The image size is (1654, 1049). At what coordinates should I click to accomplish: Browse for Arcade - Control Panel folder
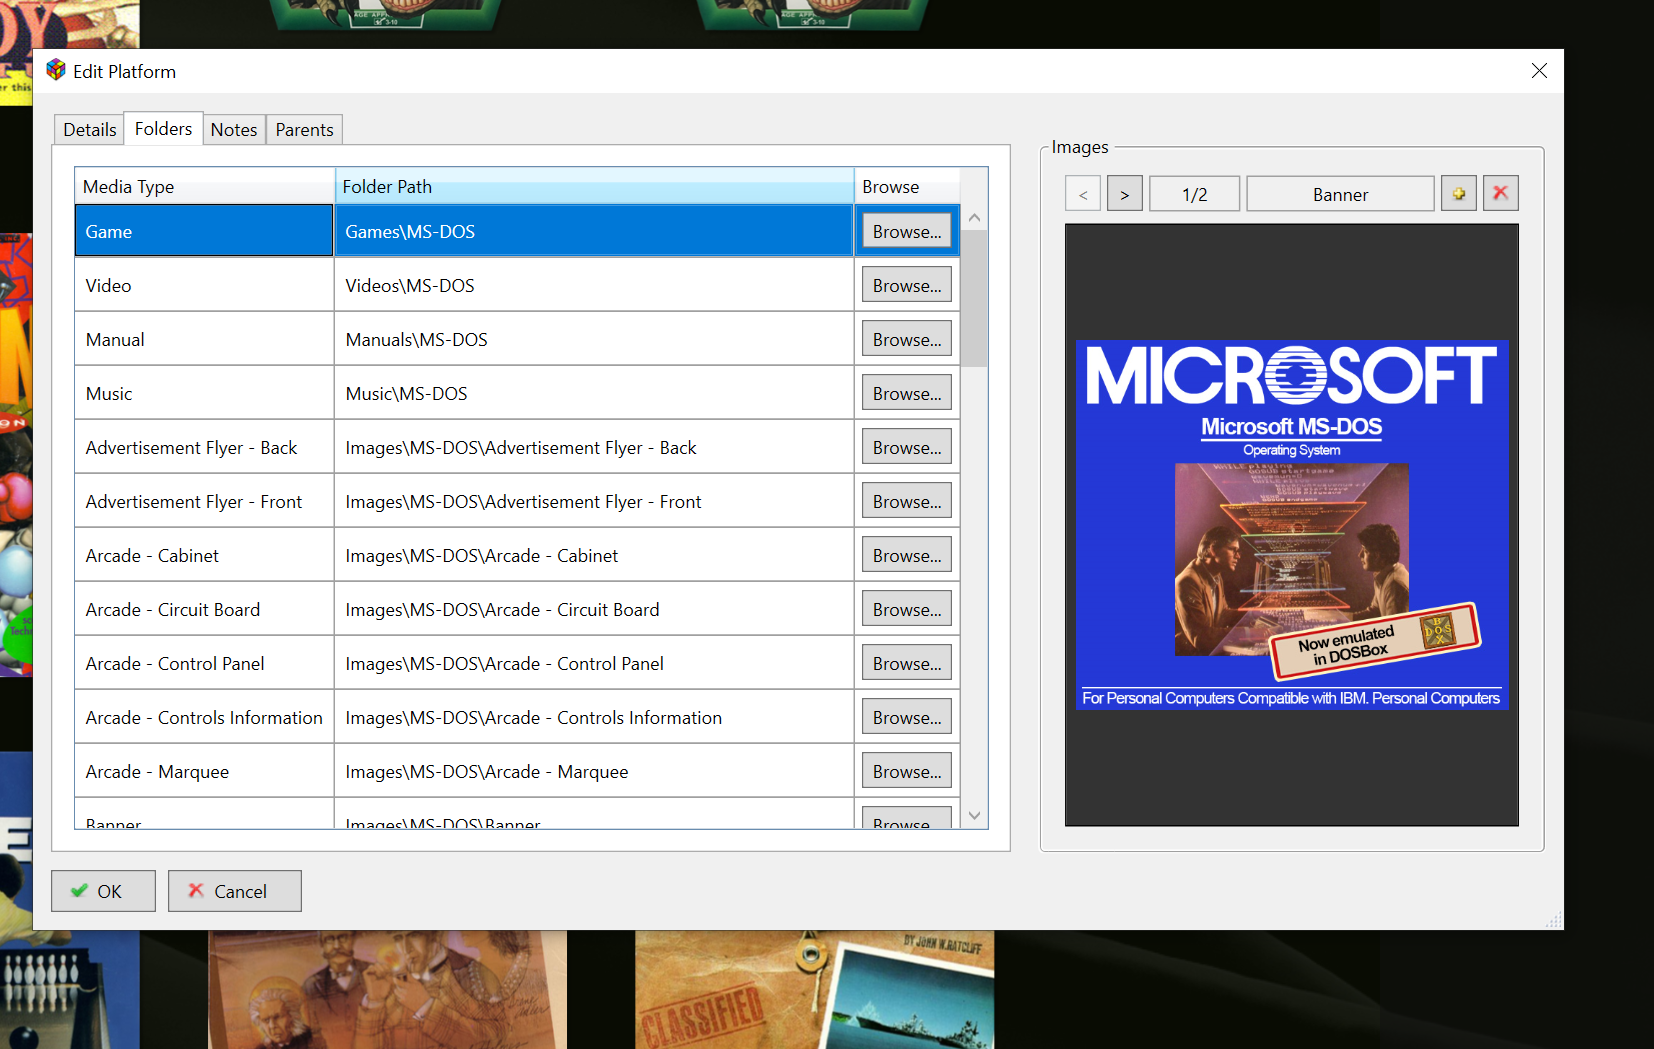[x=906, y=663]
